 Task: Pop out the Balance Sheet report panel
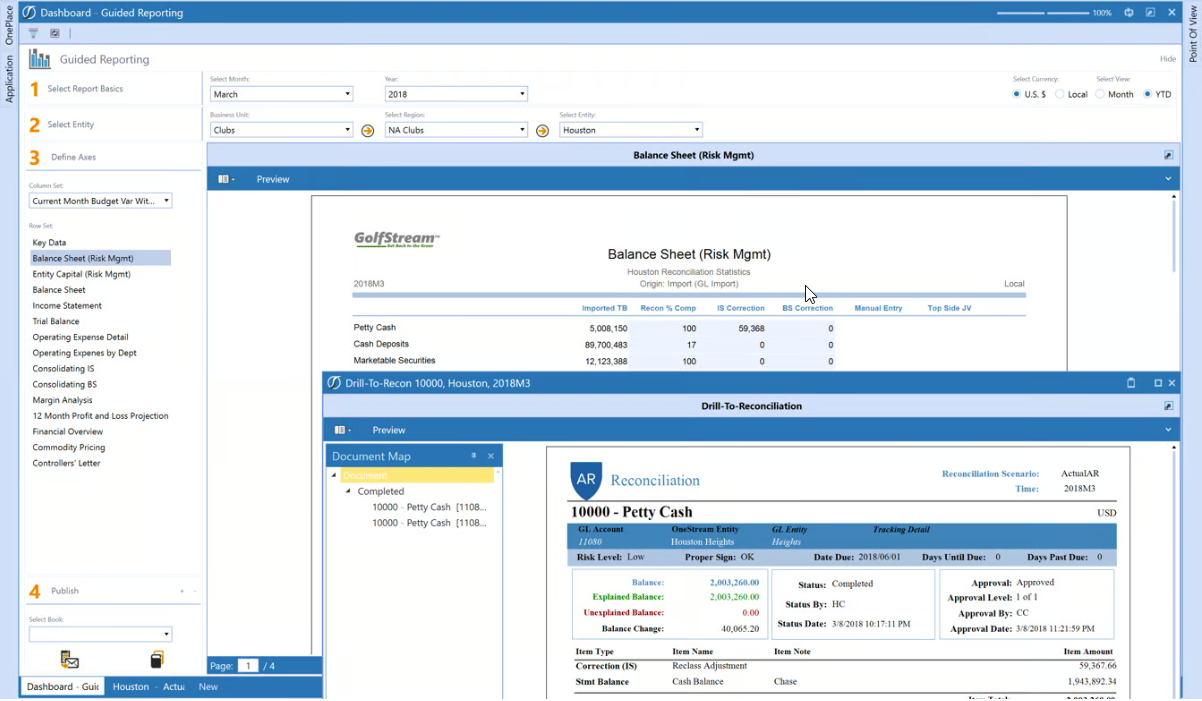tap(1168, 155)
